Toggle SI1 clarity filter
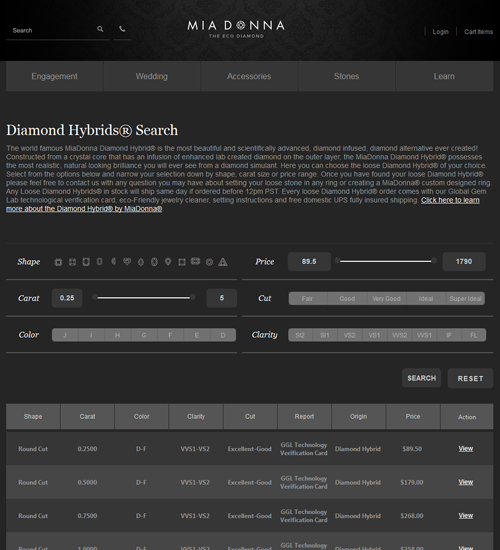This screenshot has width=500, height=550. click(325, 335)
